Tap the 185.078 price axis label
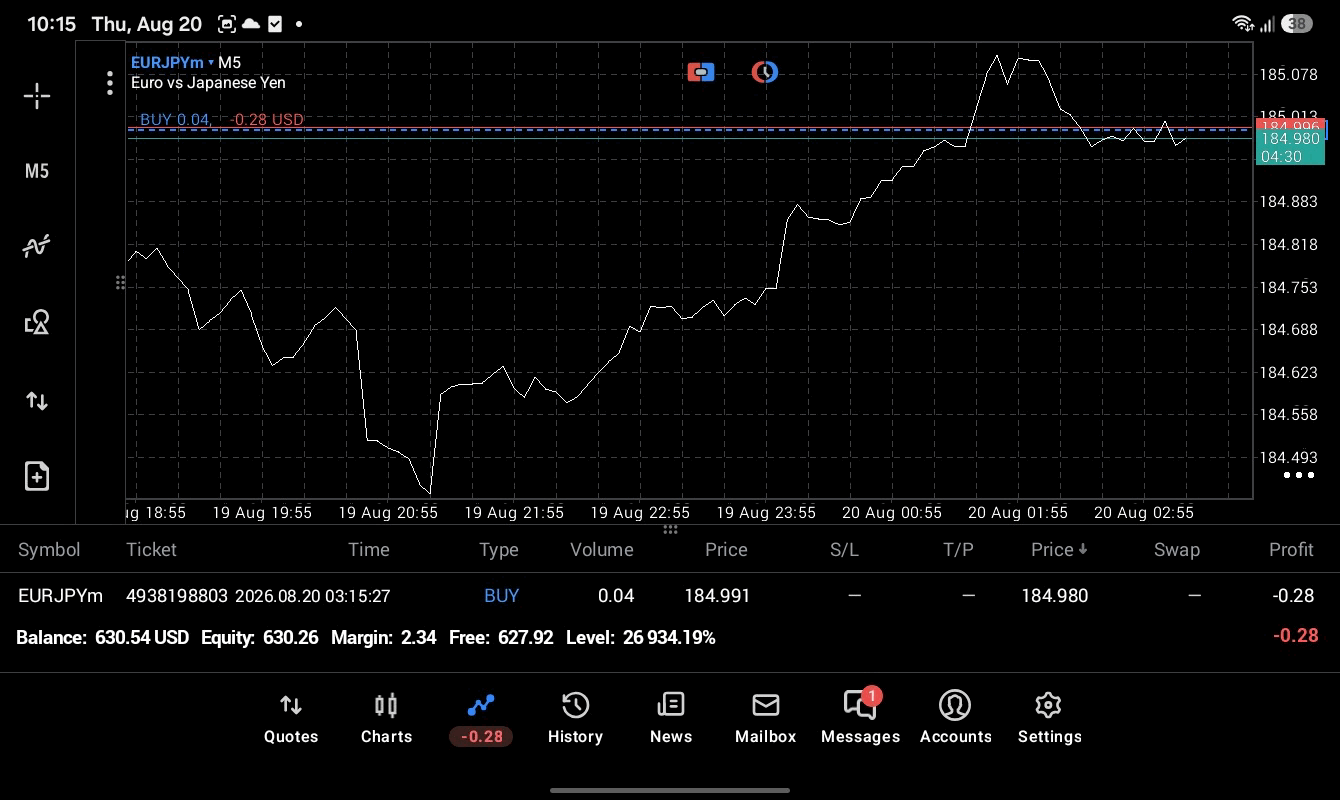The image size is (1340, 800). click(x=1289, y=75)
